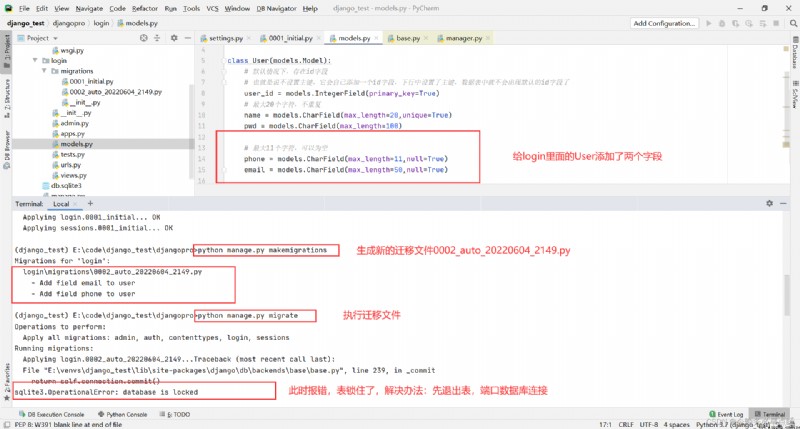This screenshot has width=800, height=429.
Task: Toggle the DB Browser tool window button
Action: (x=6, y=149)
